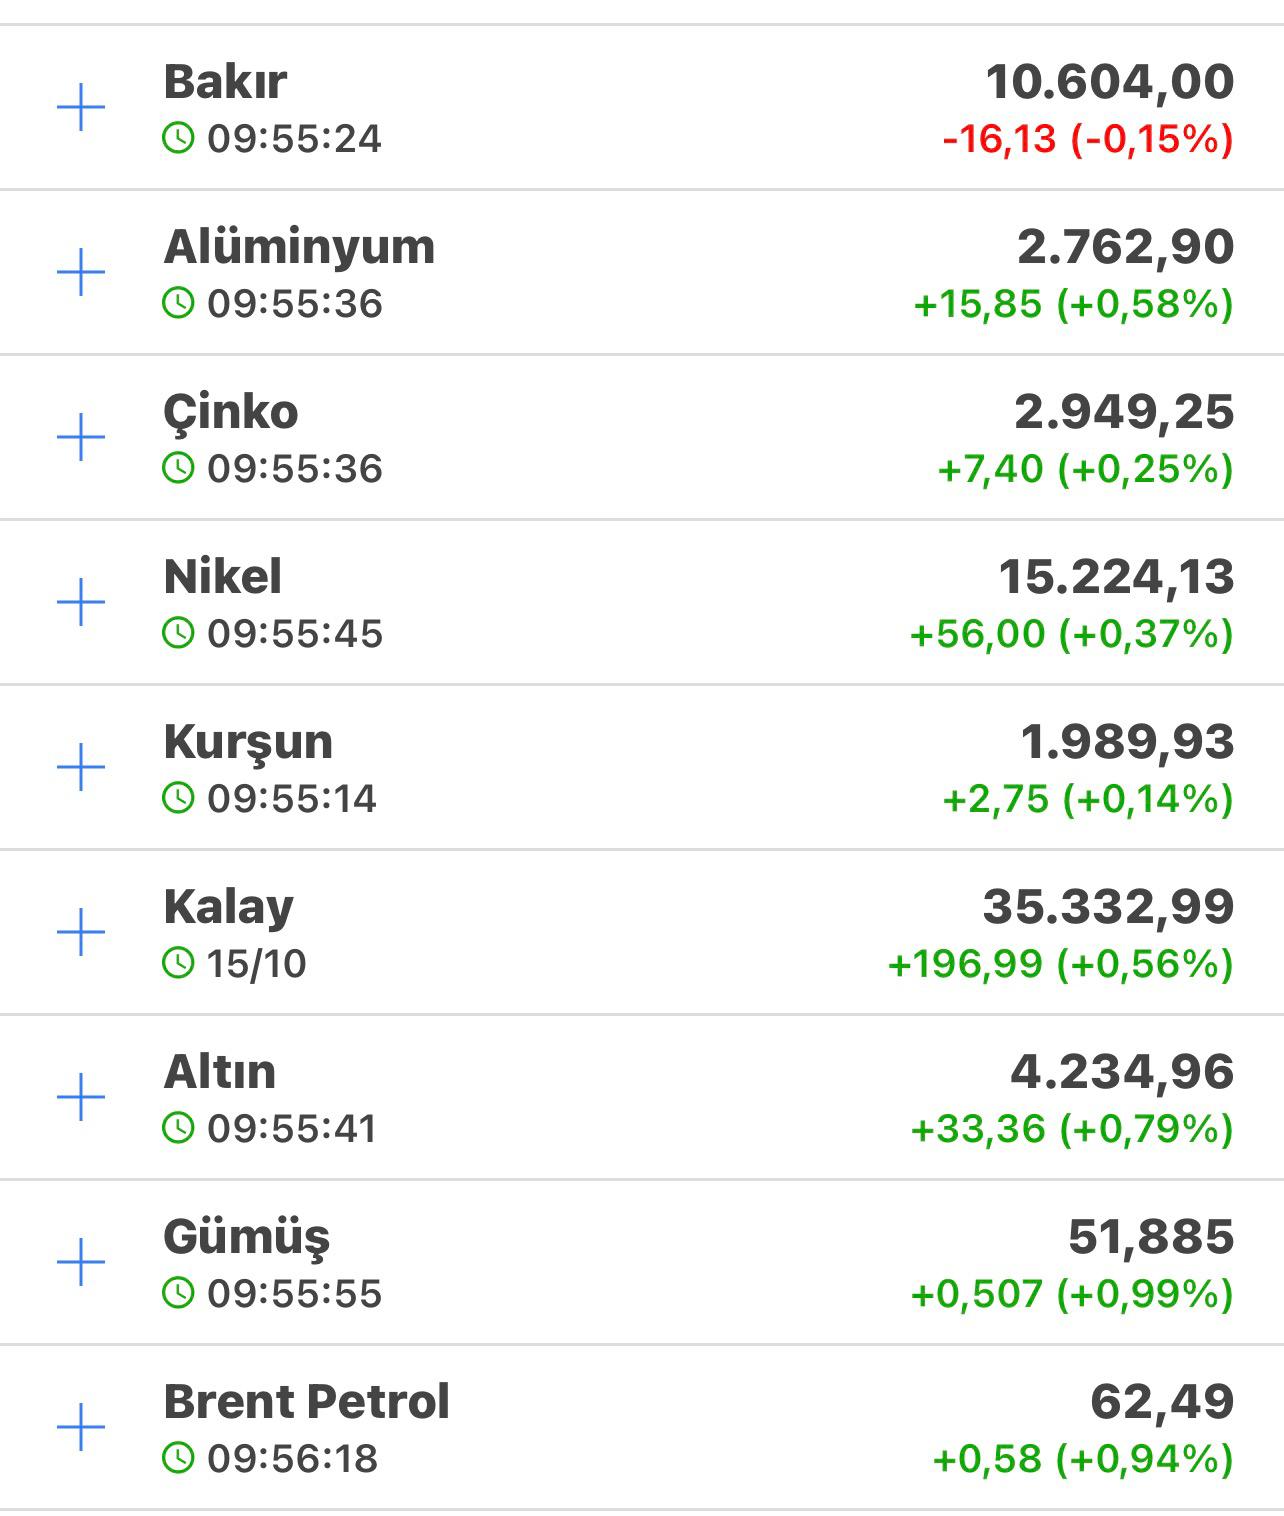Screen dimensions: 1284x1516
Task: Tap the clock icon under Çinko
Action: click(x=178, y=468)
